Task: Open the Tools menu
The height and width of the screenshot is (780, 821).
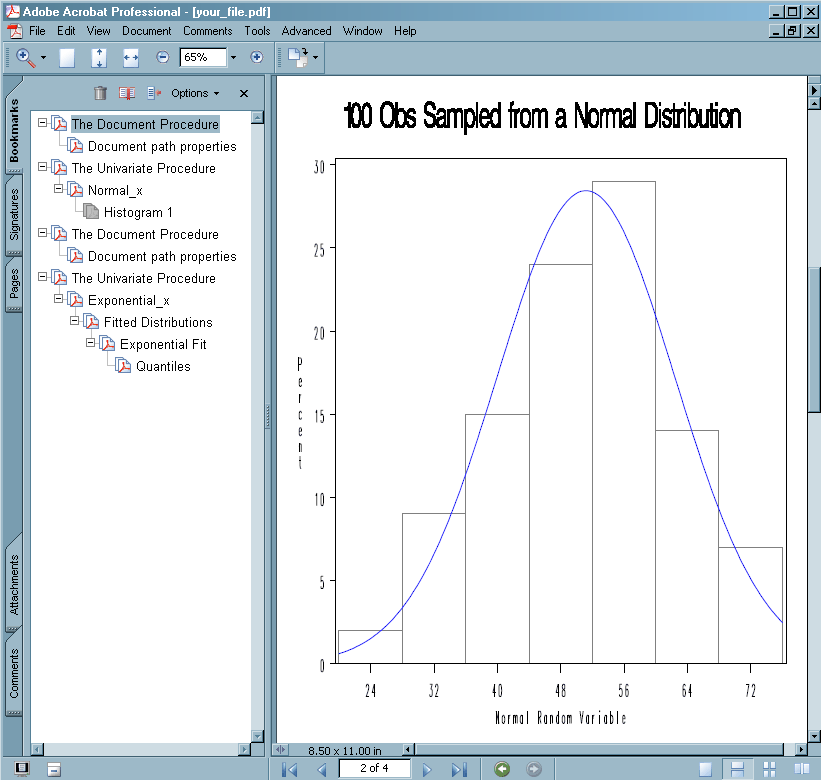Action: point(257,31)
